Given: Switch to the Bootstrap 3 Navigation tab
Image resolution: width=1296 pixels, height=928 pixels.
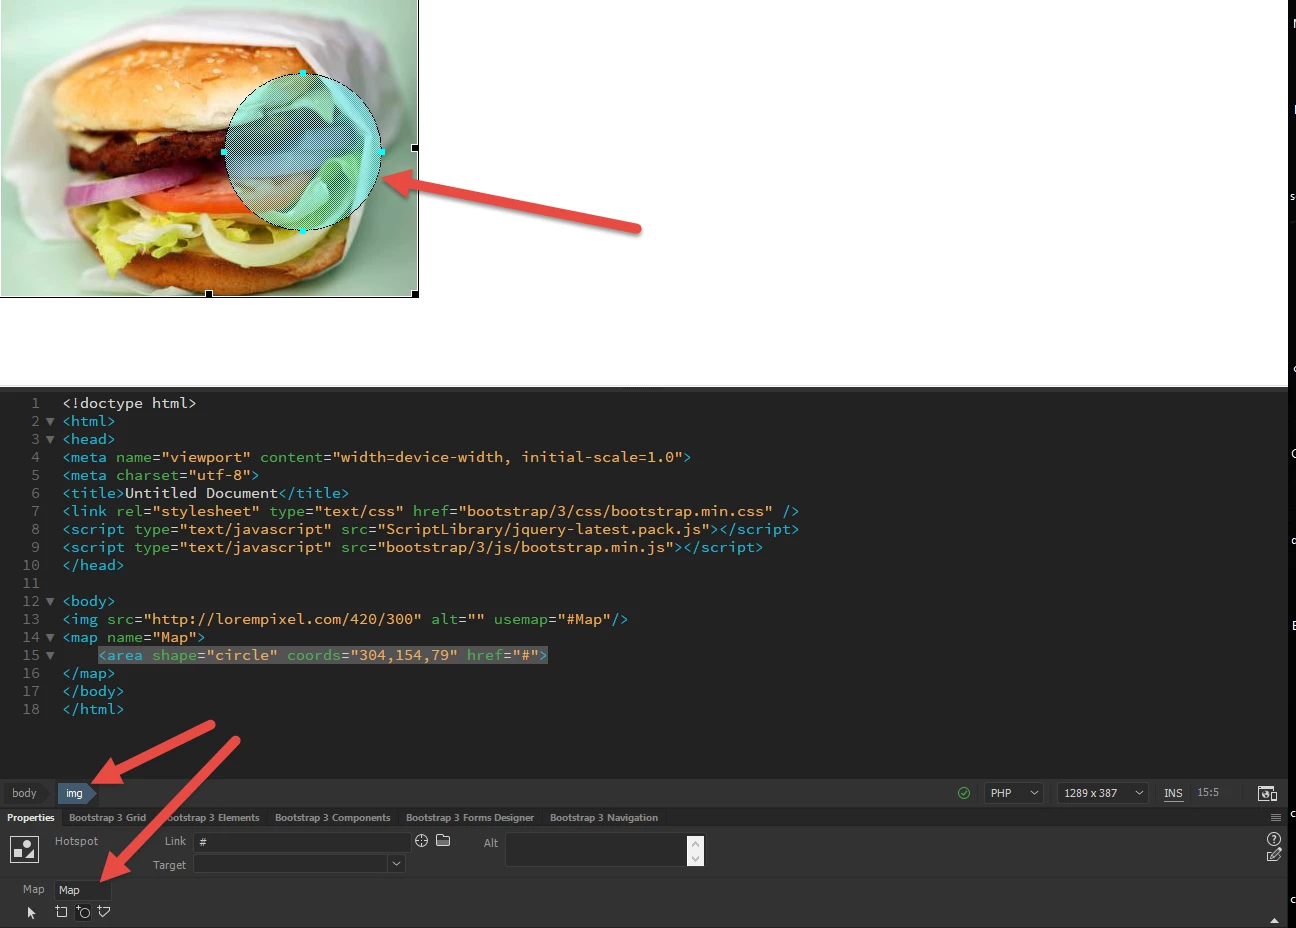Looking at the screenshot, I should pyautogui.click(x=604, y=818).
